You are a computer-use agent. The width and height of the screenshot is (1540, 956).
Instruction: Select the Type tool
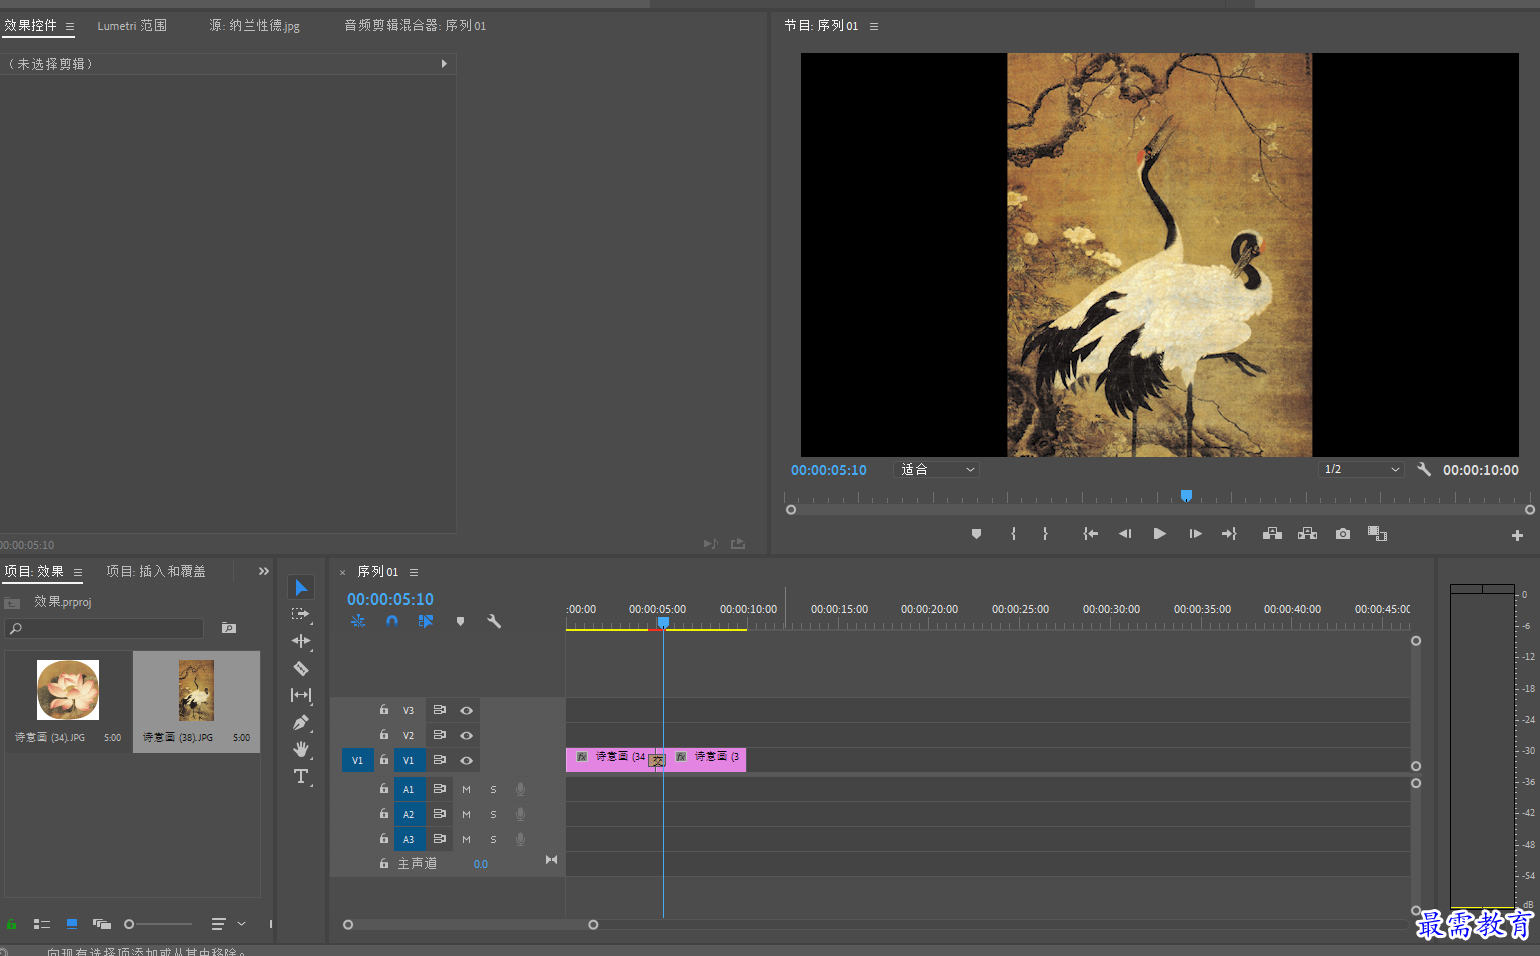pos(301,776)
